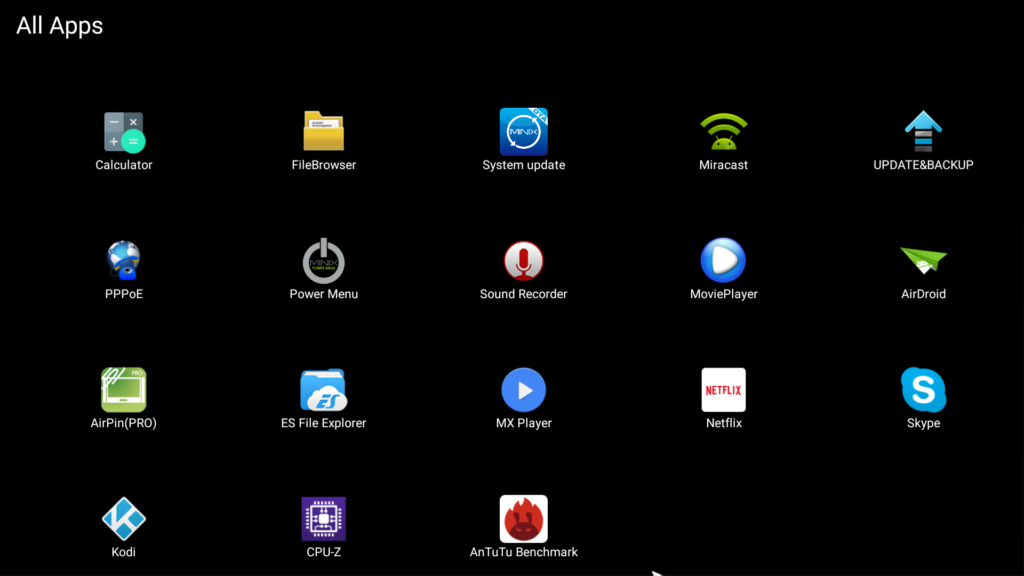Screen dimensions: 1024x576
Task: Click the All Apps title
Action: point(59,25)
